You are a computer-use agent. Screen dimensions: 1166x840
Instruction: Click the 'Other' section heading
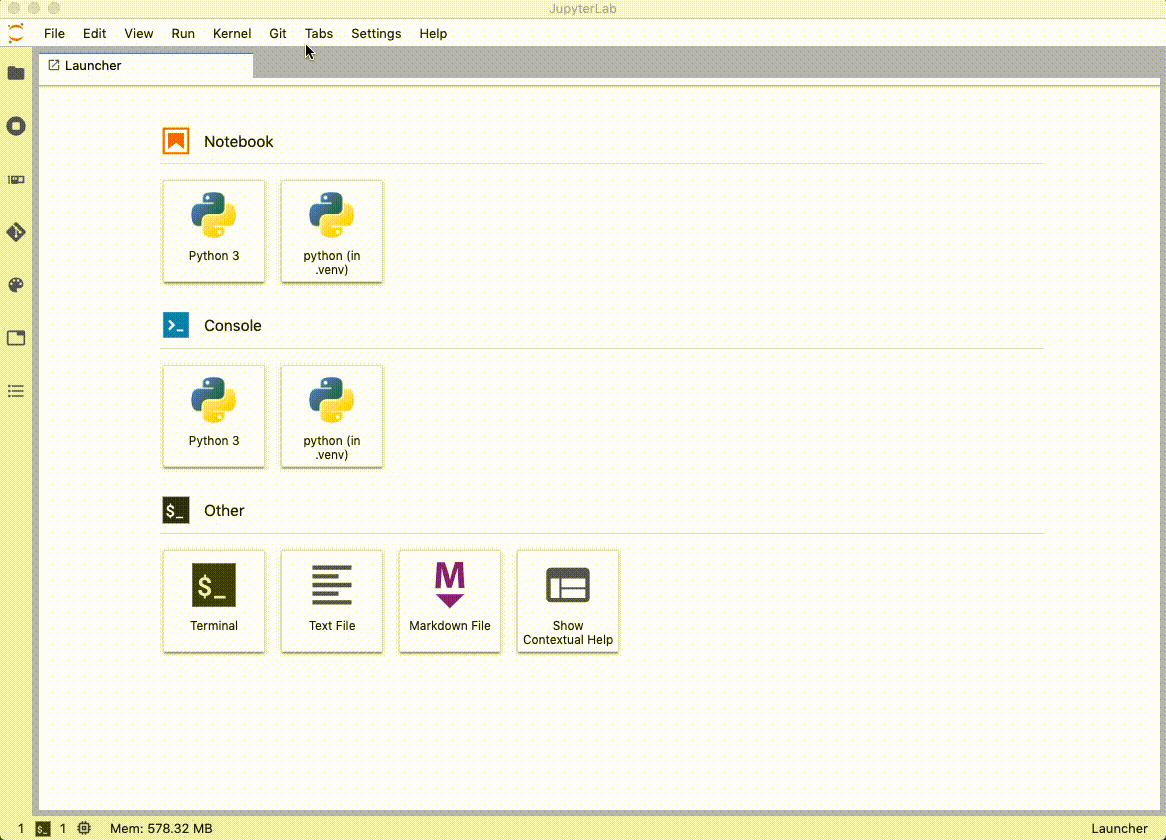coord(224,511)
